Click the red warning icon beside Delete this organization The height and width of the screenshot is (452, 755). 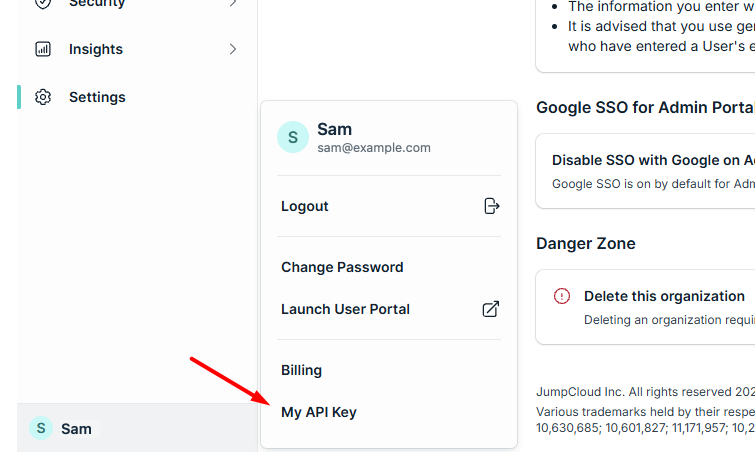tap(562, 296)
